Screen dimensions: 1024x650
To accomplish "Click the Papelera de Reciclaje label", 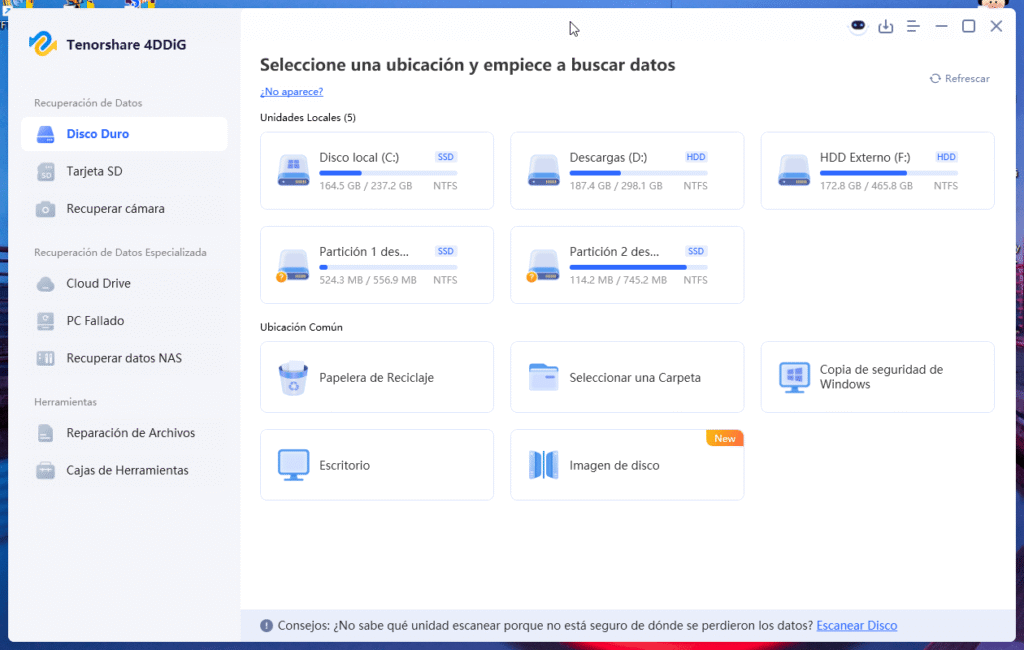I will pos(376,378).
